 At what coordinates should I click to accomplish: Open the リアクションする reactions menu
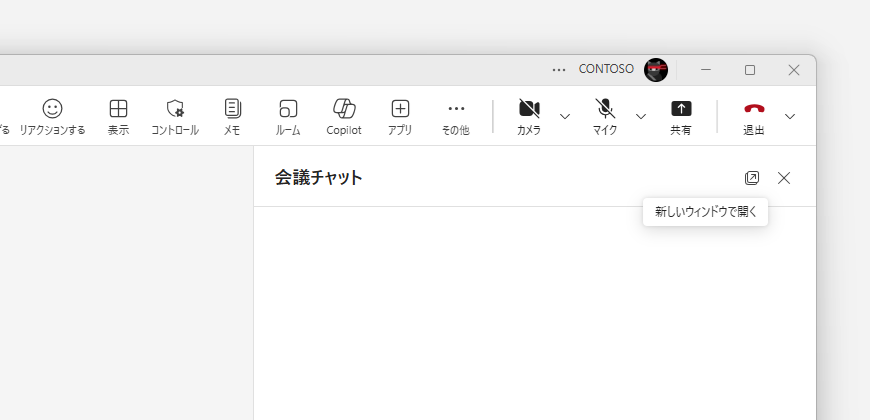tap(52, 116)
